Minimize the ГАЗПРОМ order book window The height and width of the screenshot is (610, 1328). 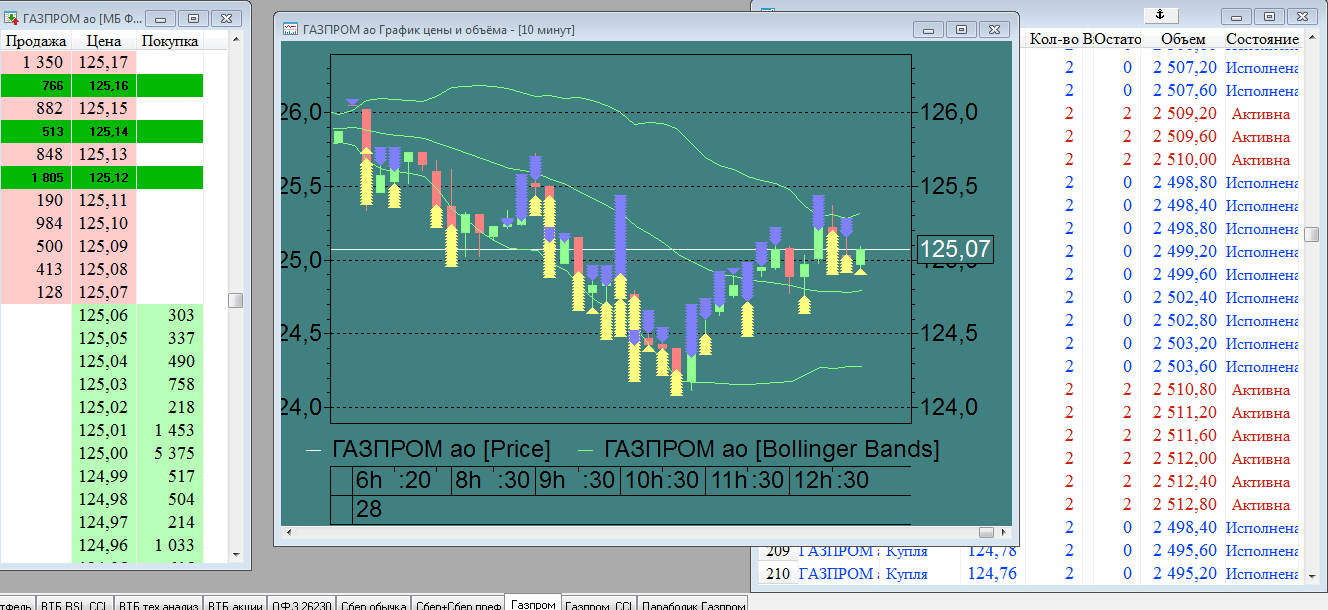pos(162,18)
